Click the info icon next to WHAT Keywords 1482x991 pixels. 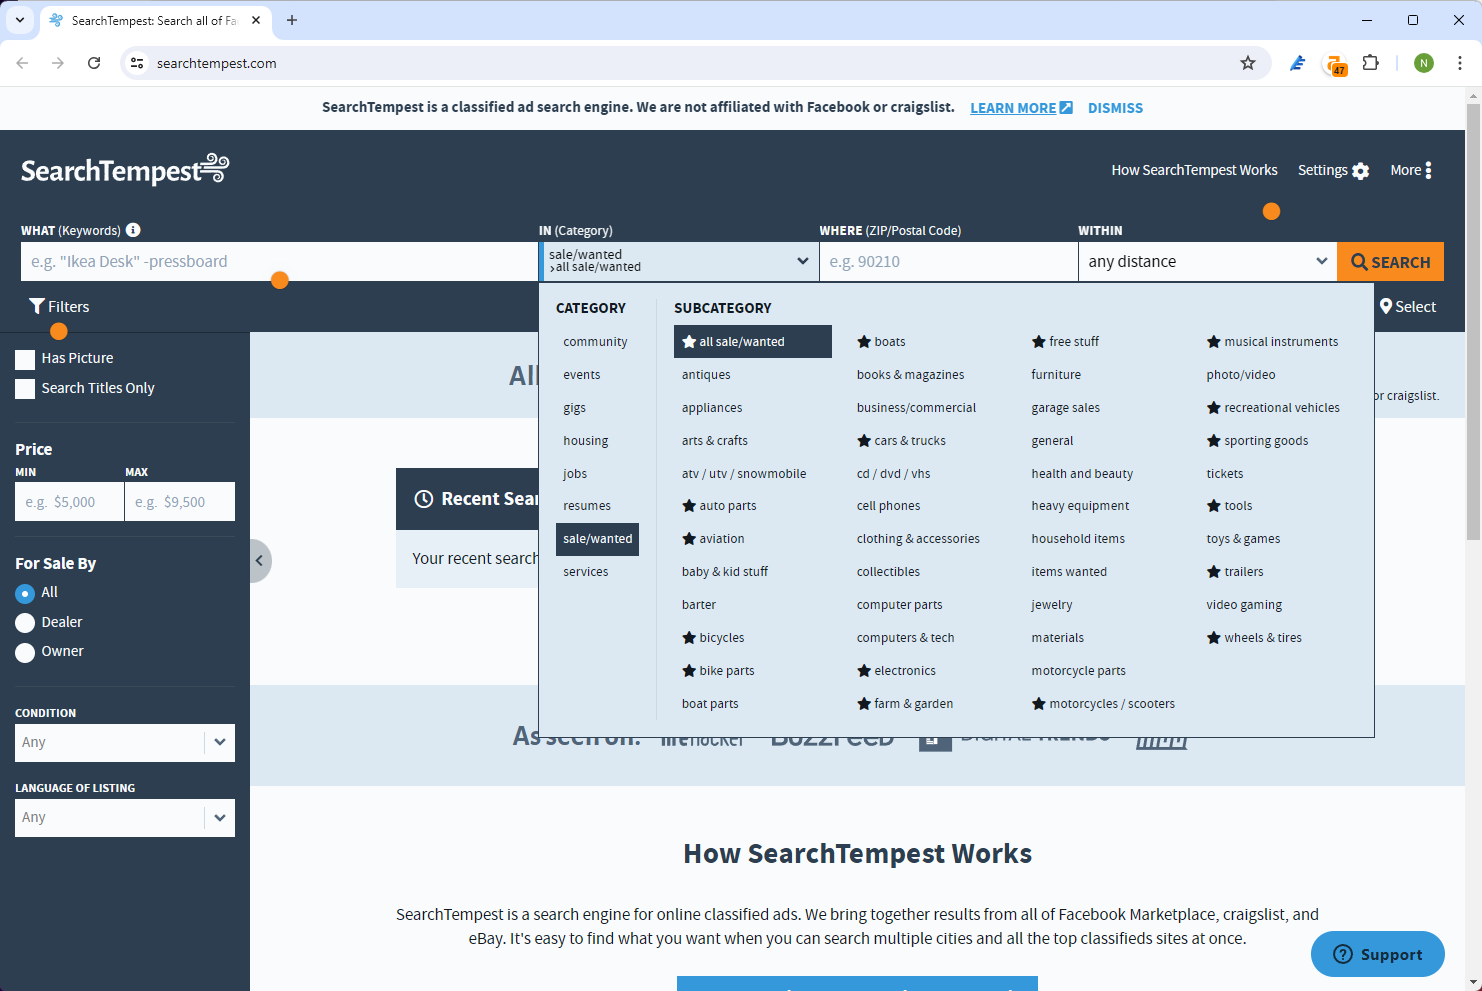[133, 229]
